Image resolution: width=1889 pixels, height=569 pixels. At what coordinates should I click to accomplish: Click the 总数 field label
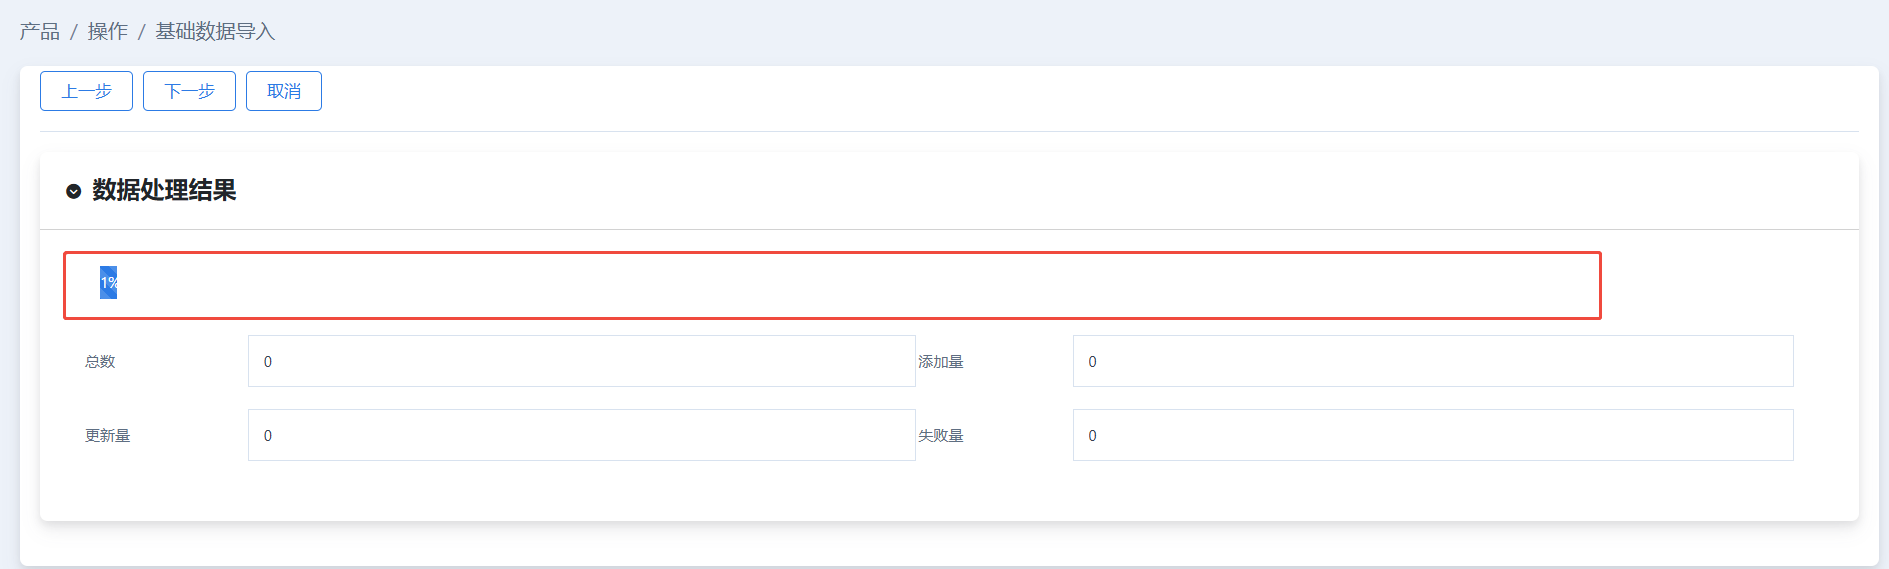tap(100, 362)
